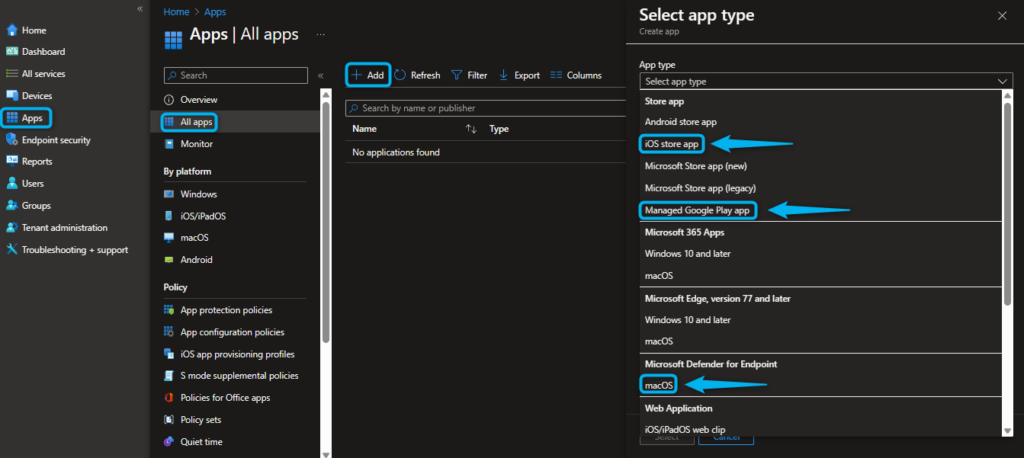Collapse the Apps menu pane chevron
This screenshot has height=458, width=1024.
[321, 76]
